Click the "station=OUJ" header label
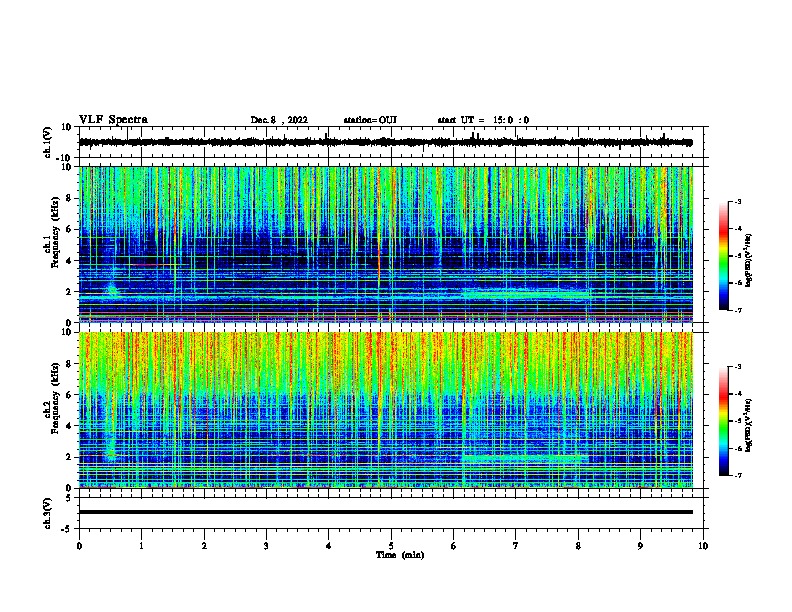The width and height of the screenshot is (792, 612). 370,120
